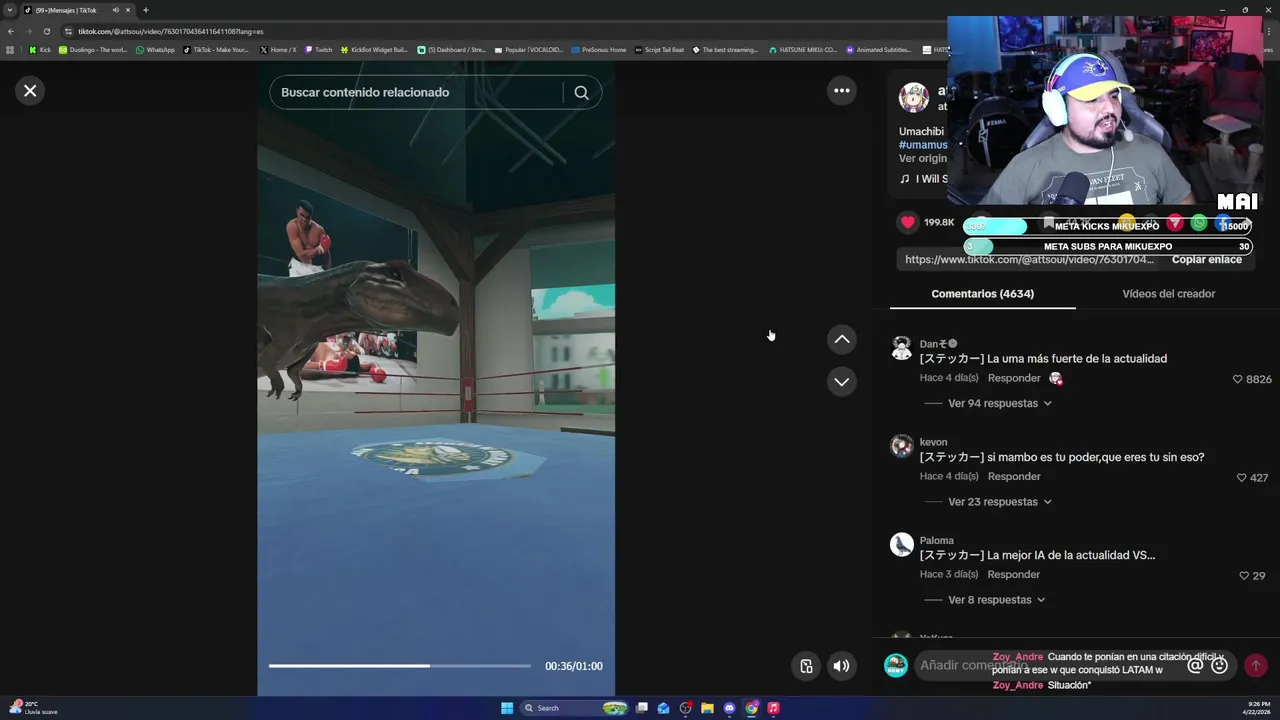This screenshot has width=1280, height=720.
Task: Open a new browser tab with plus
Action: click(x=145, y=10)
